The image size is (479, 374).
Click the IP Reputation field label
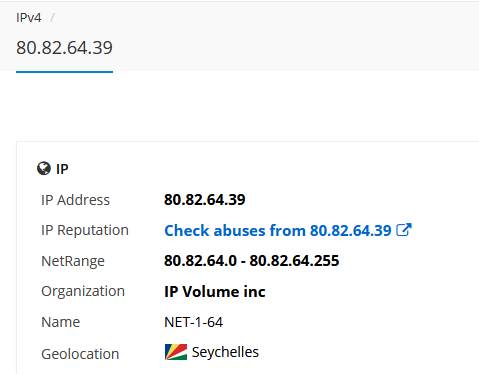pos(85,230)
